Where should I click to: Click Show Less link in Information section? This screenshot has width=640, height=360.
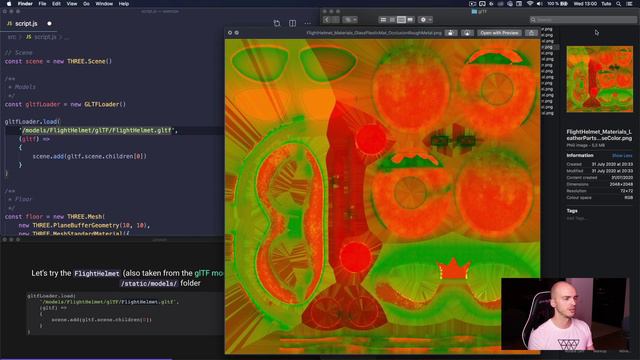coord(622,156)
